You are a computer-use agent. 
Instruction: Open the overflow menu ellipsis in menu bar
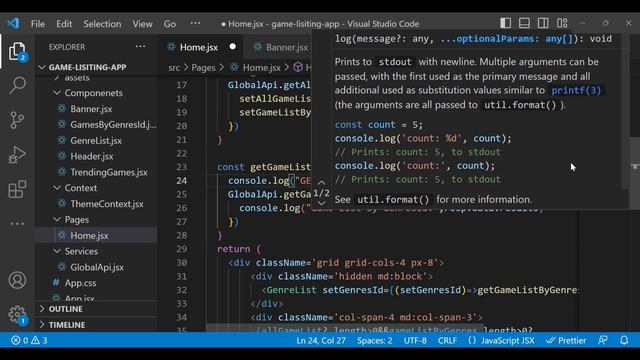(195, 23)
